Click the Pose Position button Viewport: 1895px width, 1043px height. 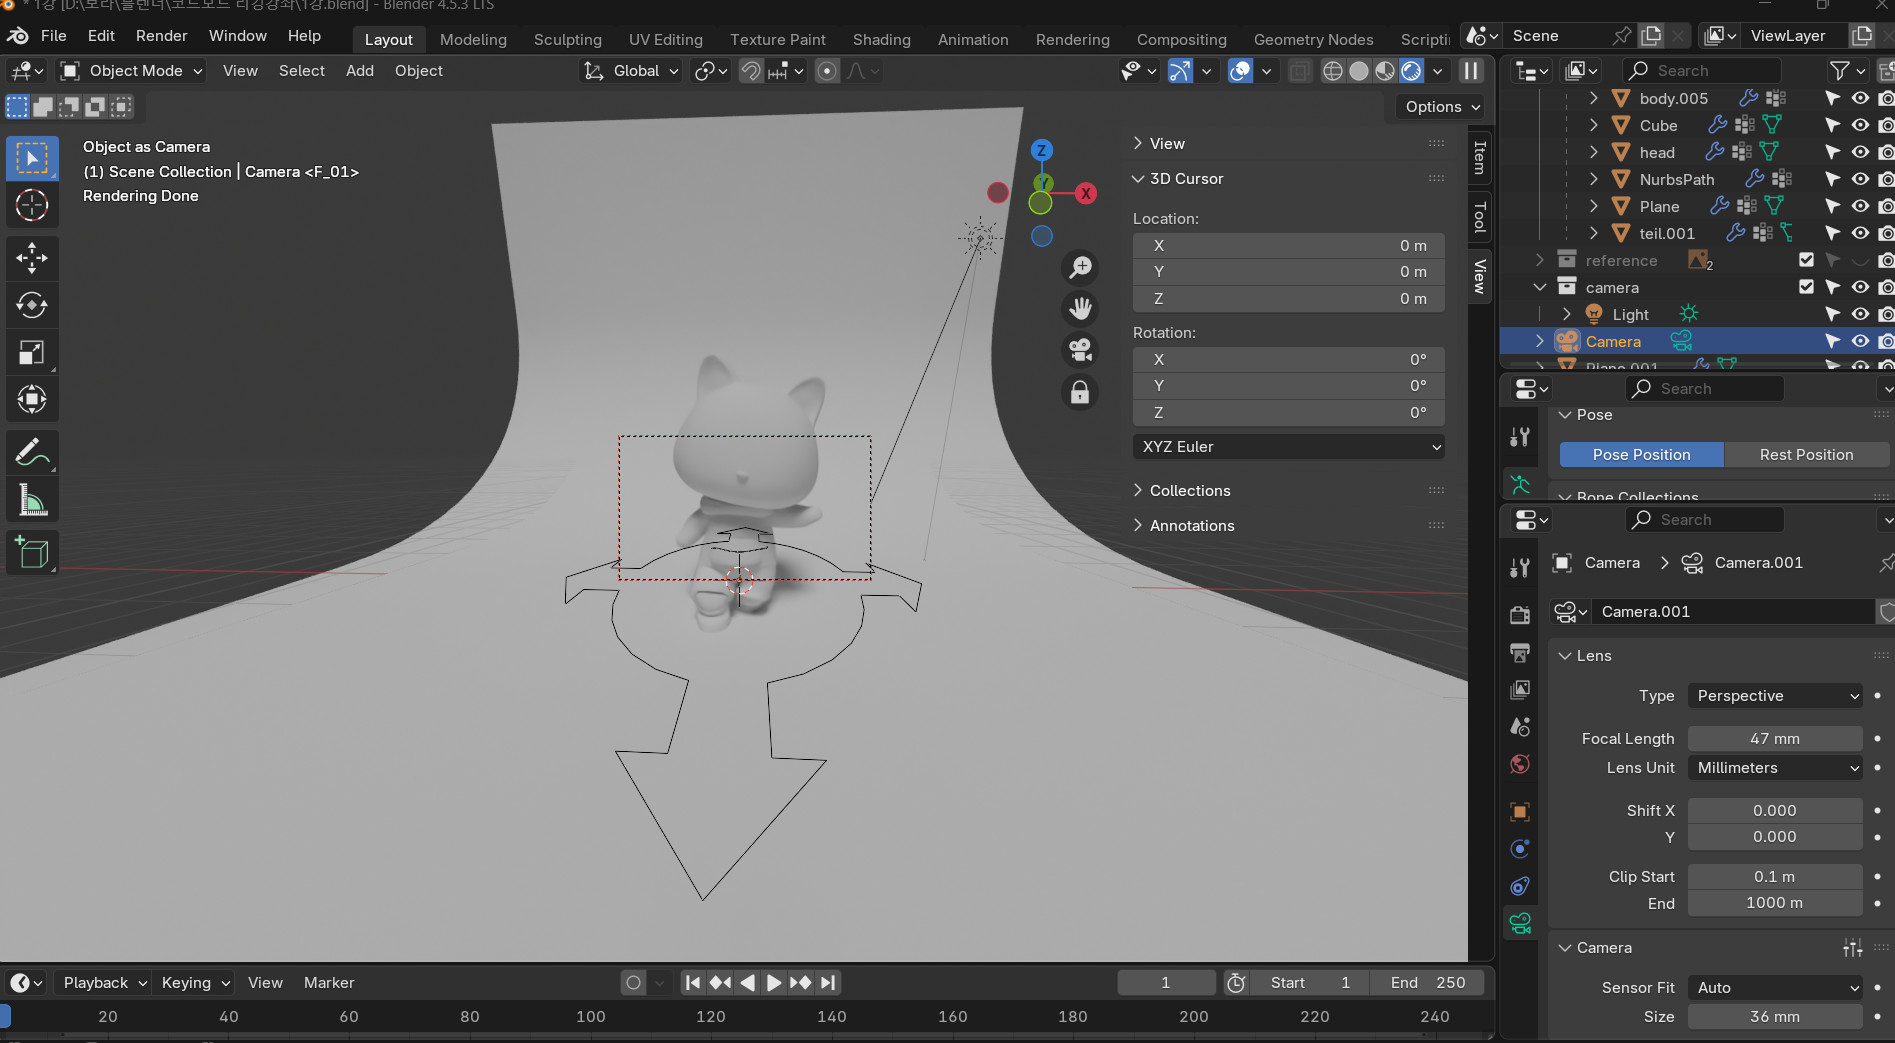[x=1642, y=455]
